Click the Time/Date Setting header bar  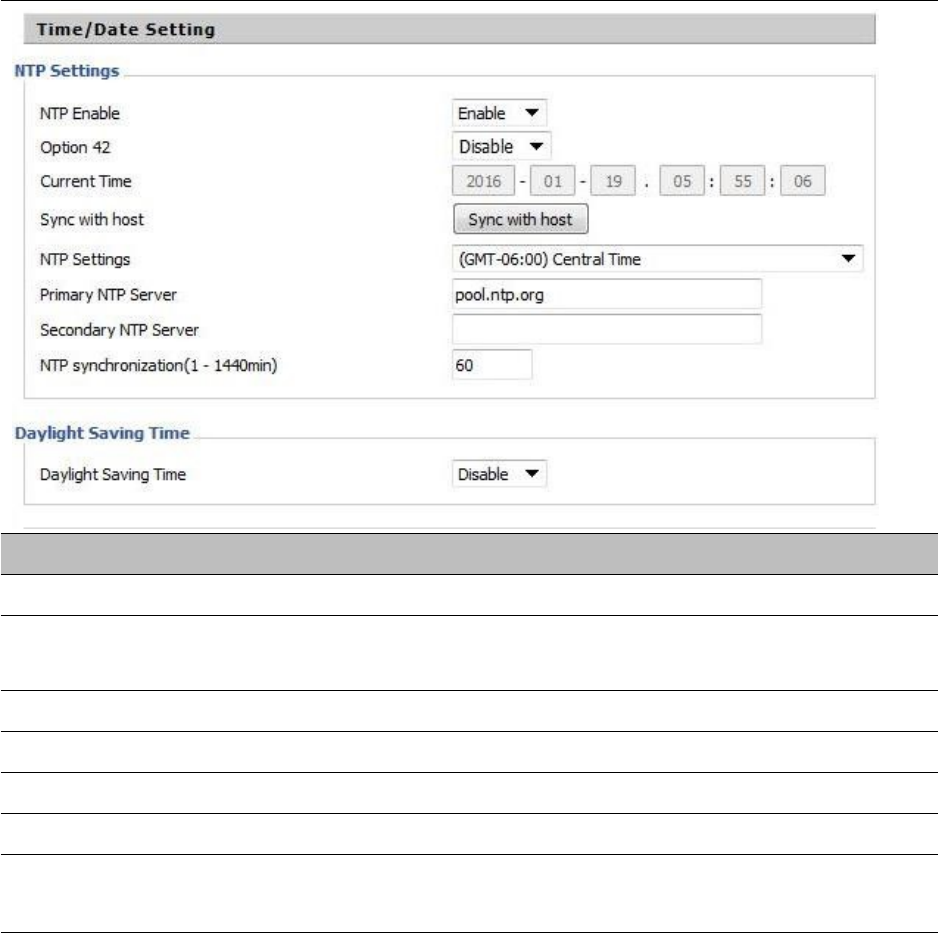[x=449, y=29]
